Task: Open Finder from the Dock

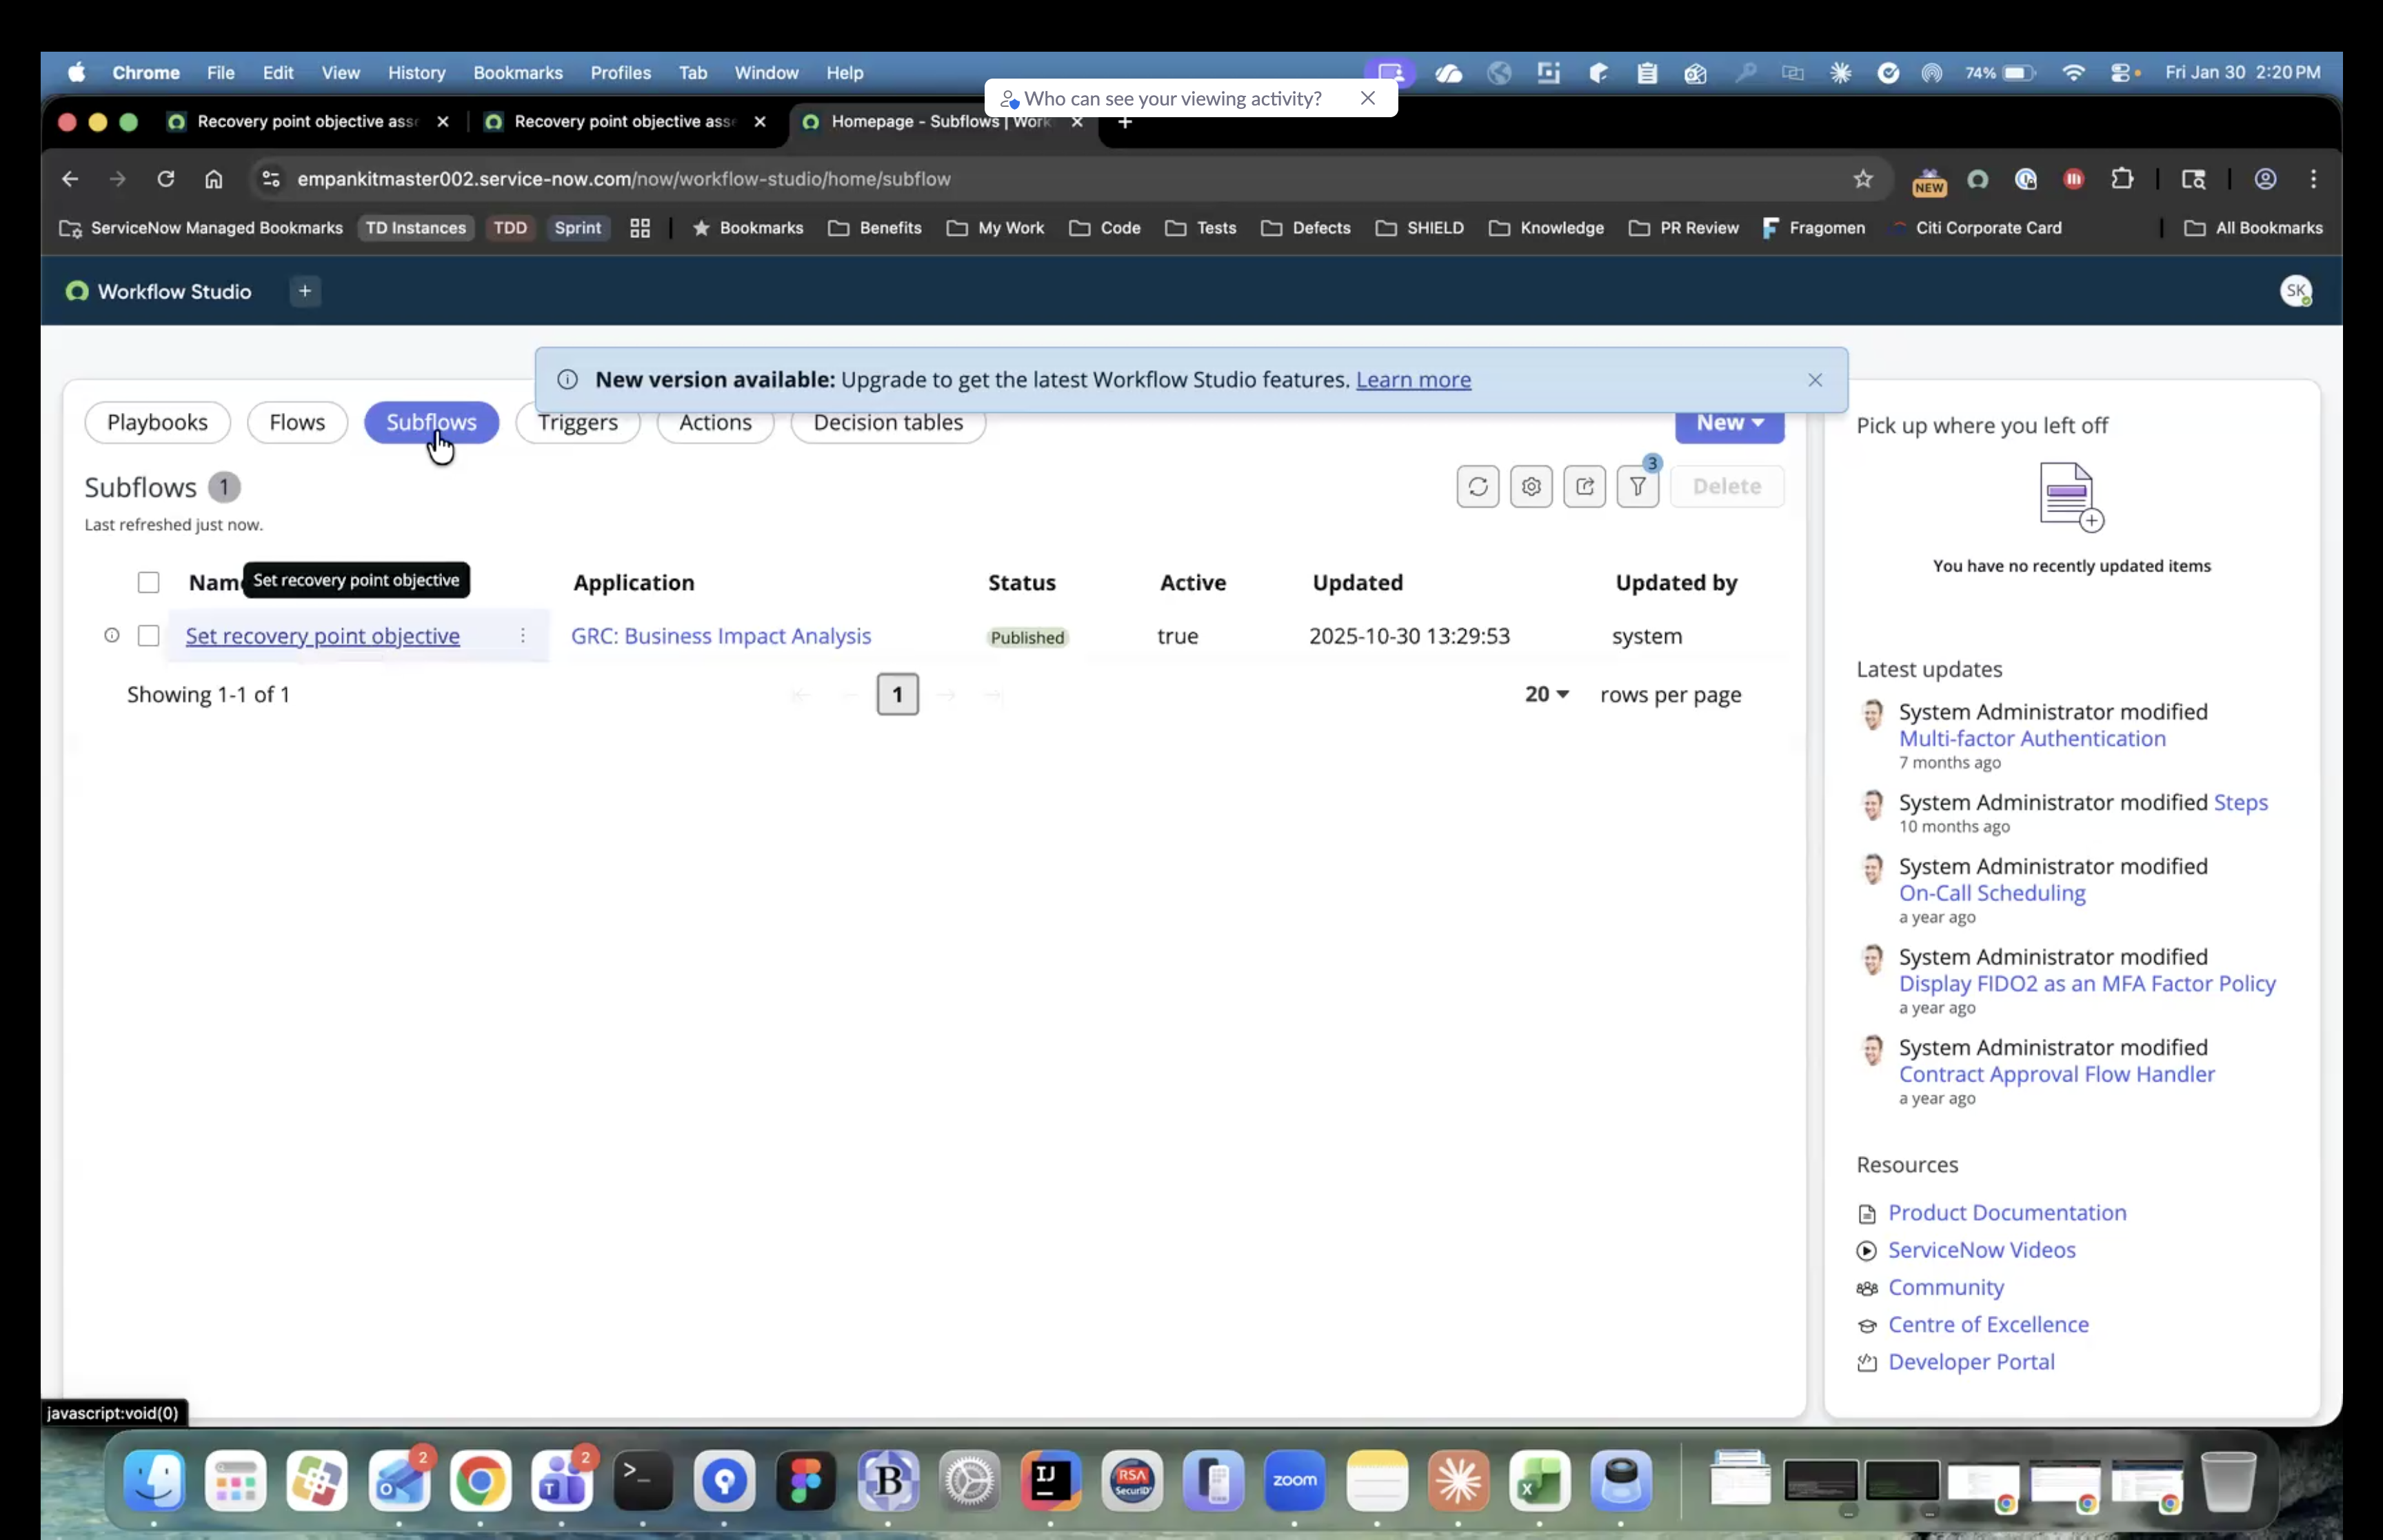Action: [154, 1480]
